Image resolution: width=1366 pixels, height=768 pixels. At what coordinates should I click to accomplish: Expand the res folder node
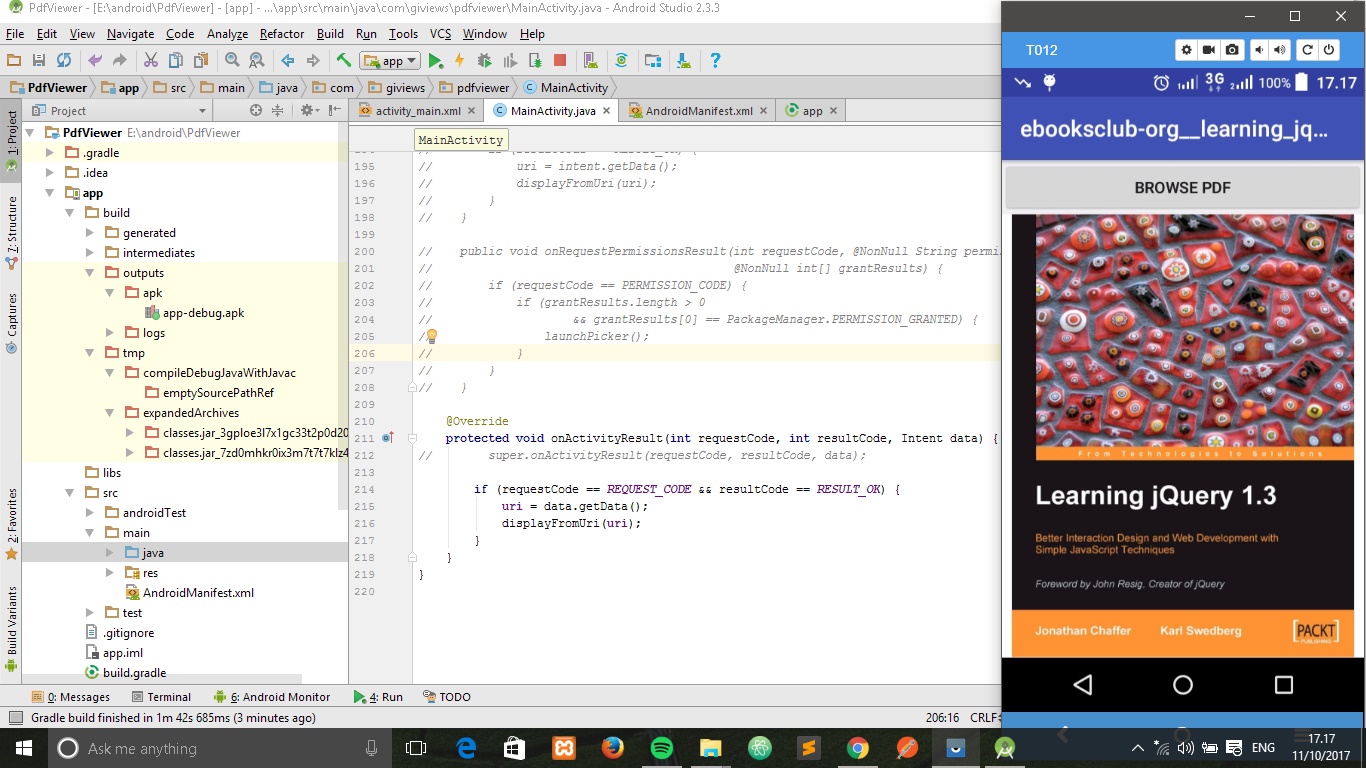tap(110, 573)
